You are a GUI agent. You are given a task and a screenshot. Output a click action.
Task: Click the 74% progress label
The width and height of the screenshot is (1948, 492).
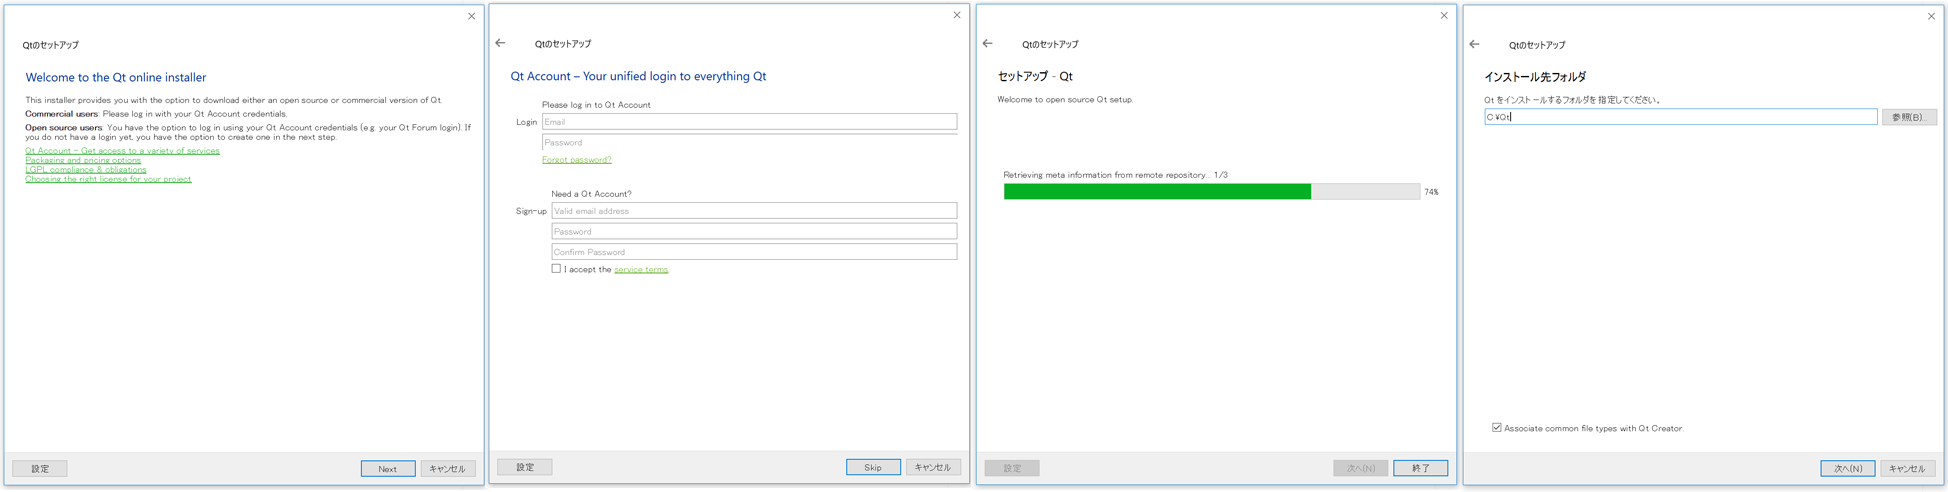(x=1431, y=192)
